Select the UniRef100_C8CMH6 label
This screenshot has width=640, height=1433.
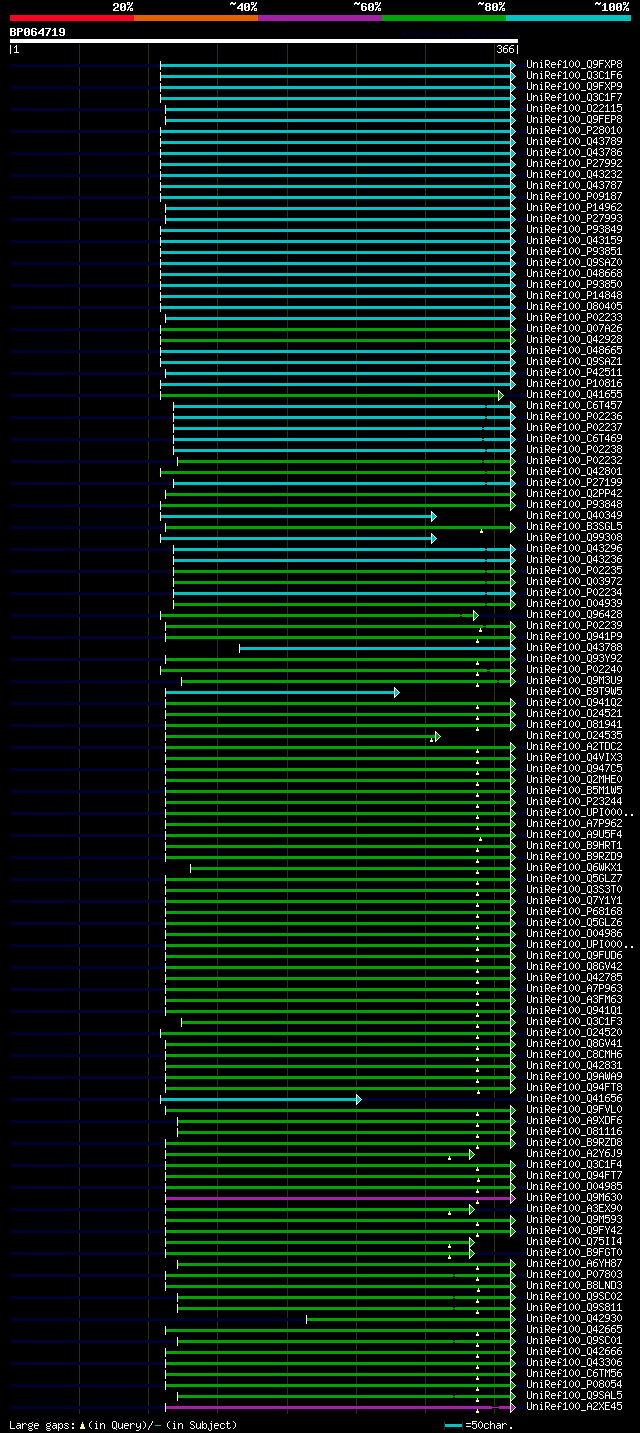tap(574, 1055)
